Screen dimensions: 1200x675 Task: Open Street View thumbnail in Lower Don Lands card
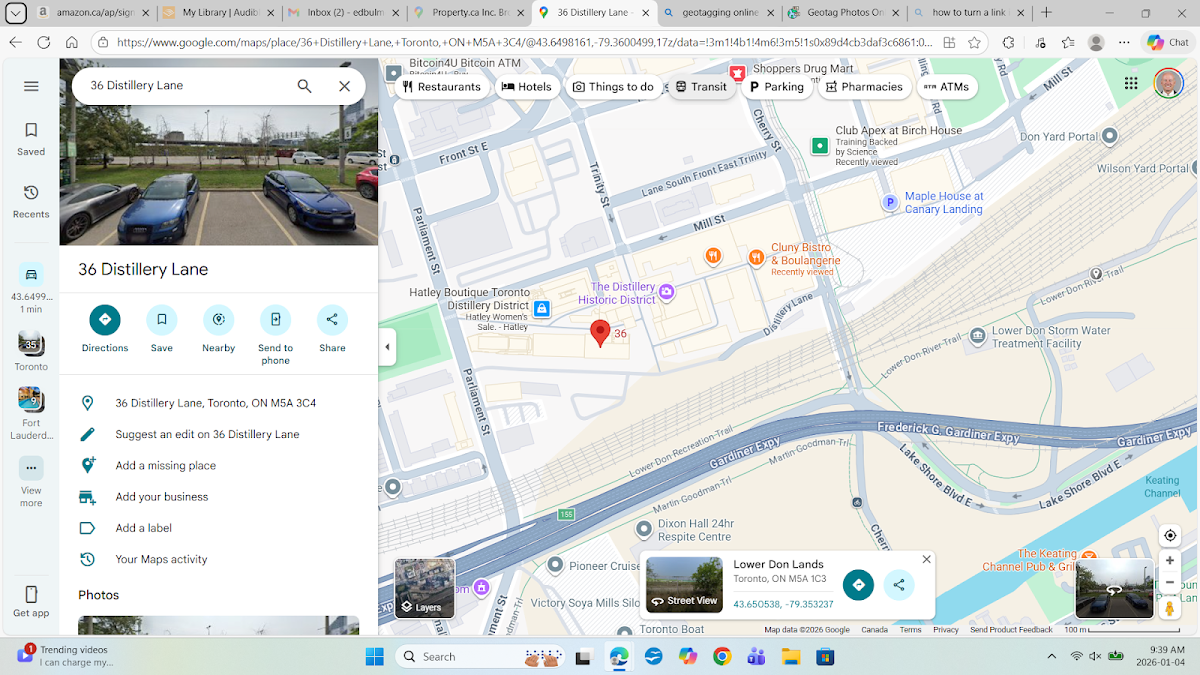tap(684, 584)
